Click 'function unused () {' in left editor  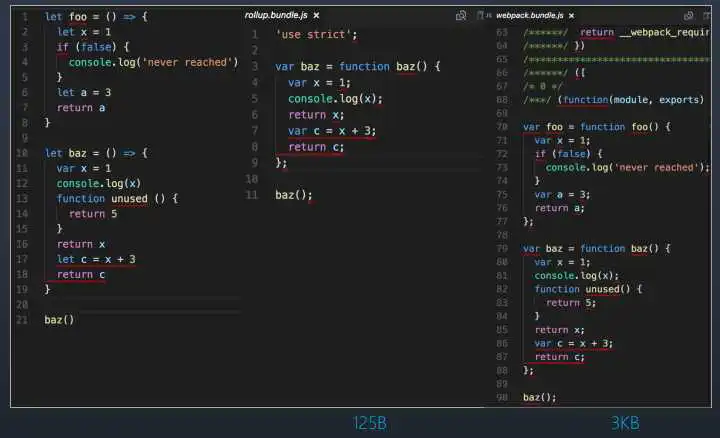point(117,199)
